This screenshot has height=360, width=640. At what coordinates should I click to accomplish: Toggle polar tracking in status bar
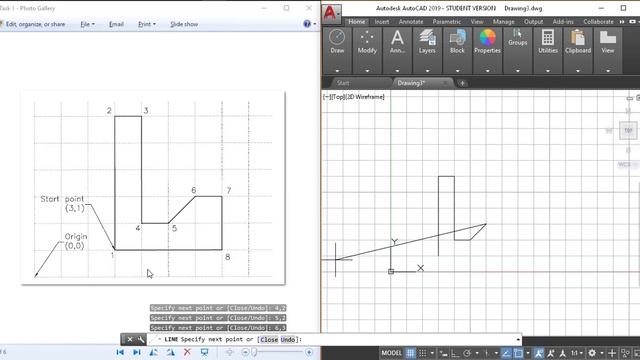pos(467,353)
